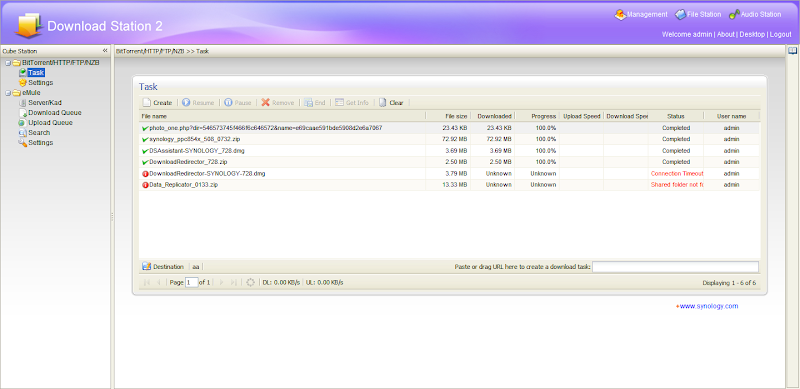
Task: Go to next page button
Action: click(x=221, y=282)
